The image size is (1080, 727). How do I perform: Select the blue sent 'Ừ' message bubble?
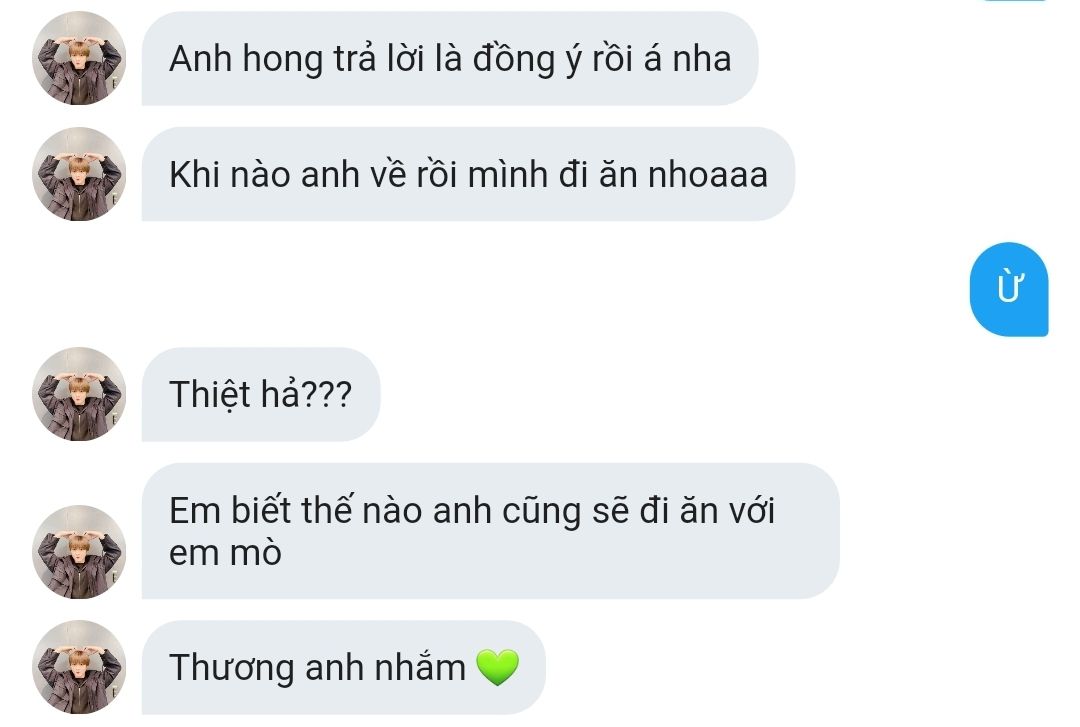(1009, 289)
